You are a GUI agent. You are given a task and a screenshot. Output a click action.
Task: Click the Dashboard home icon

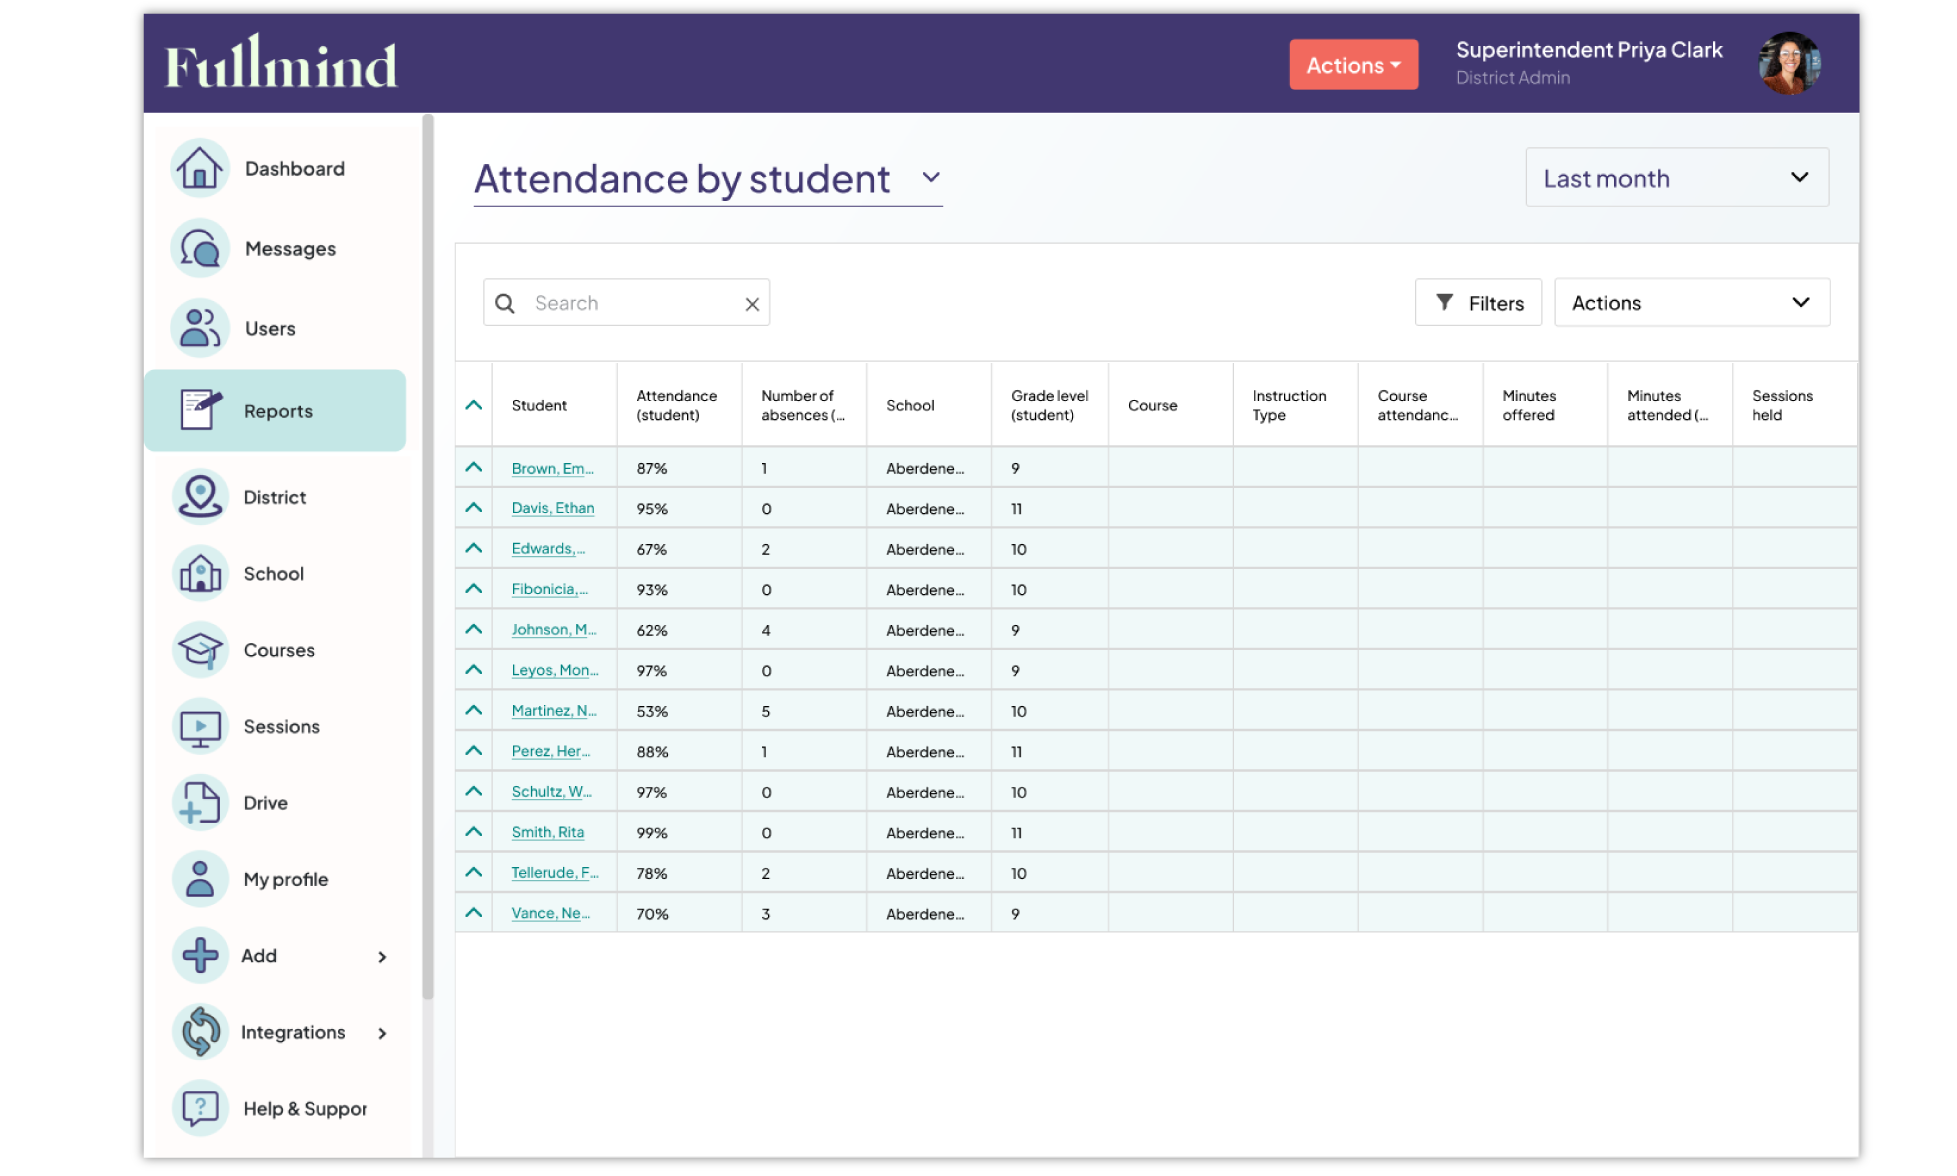coord(200,168)
